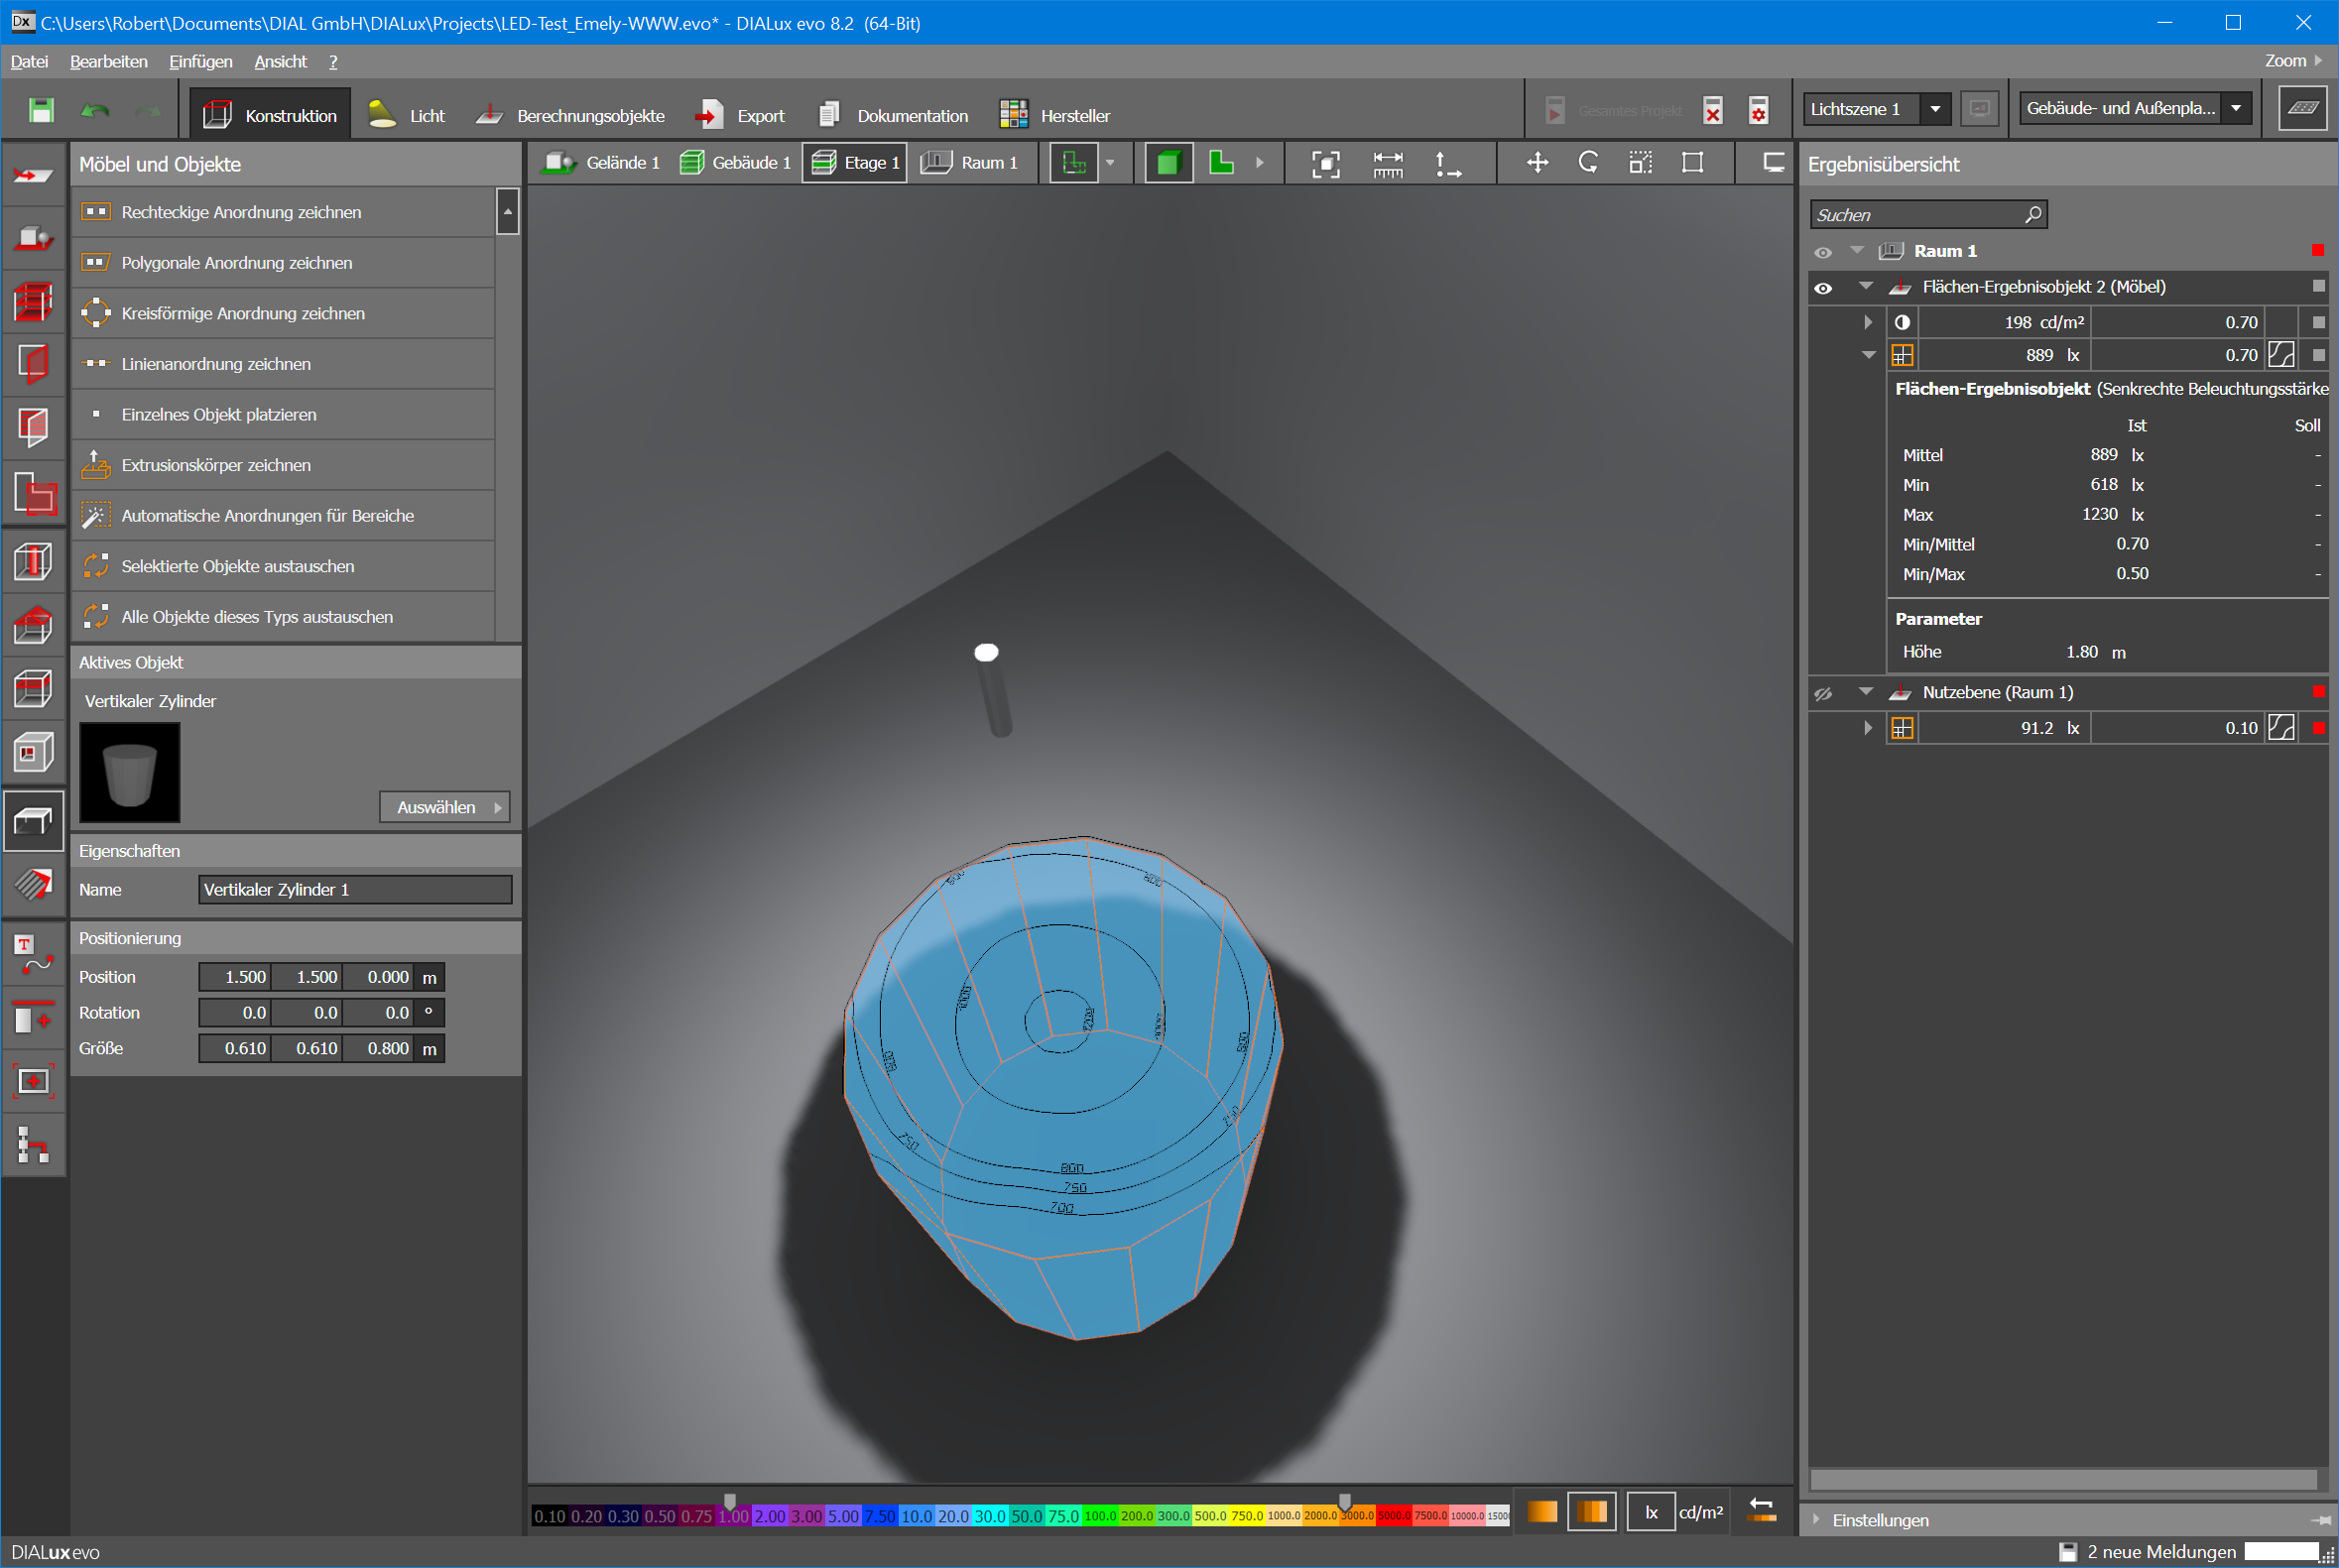The image size is (2339, 1568).
Task: Click the zoom to fit view icon
Action: coord(1325,164)
